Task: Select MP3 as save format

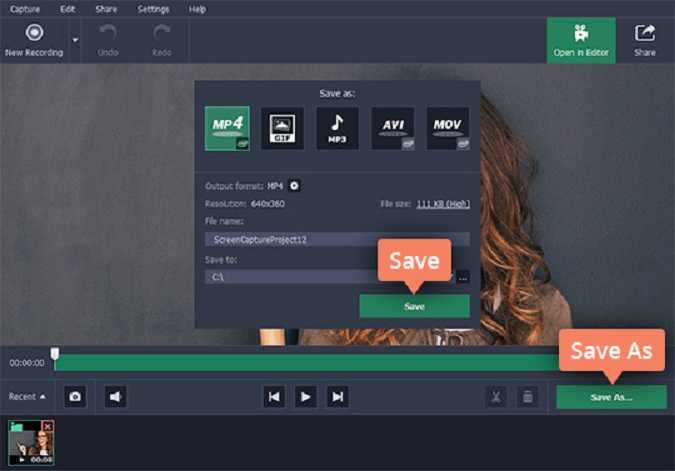Action: tap(337, 128)
